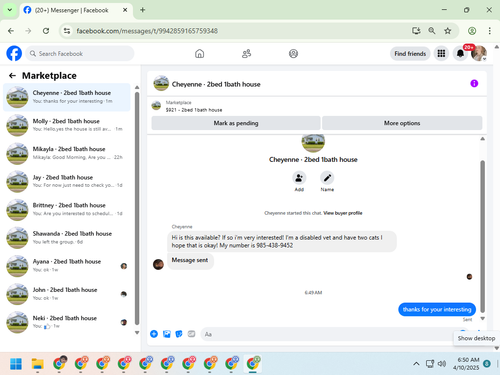Reload the page with the refresh icon
The image size is (500, 375).
pos(46,31)
